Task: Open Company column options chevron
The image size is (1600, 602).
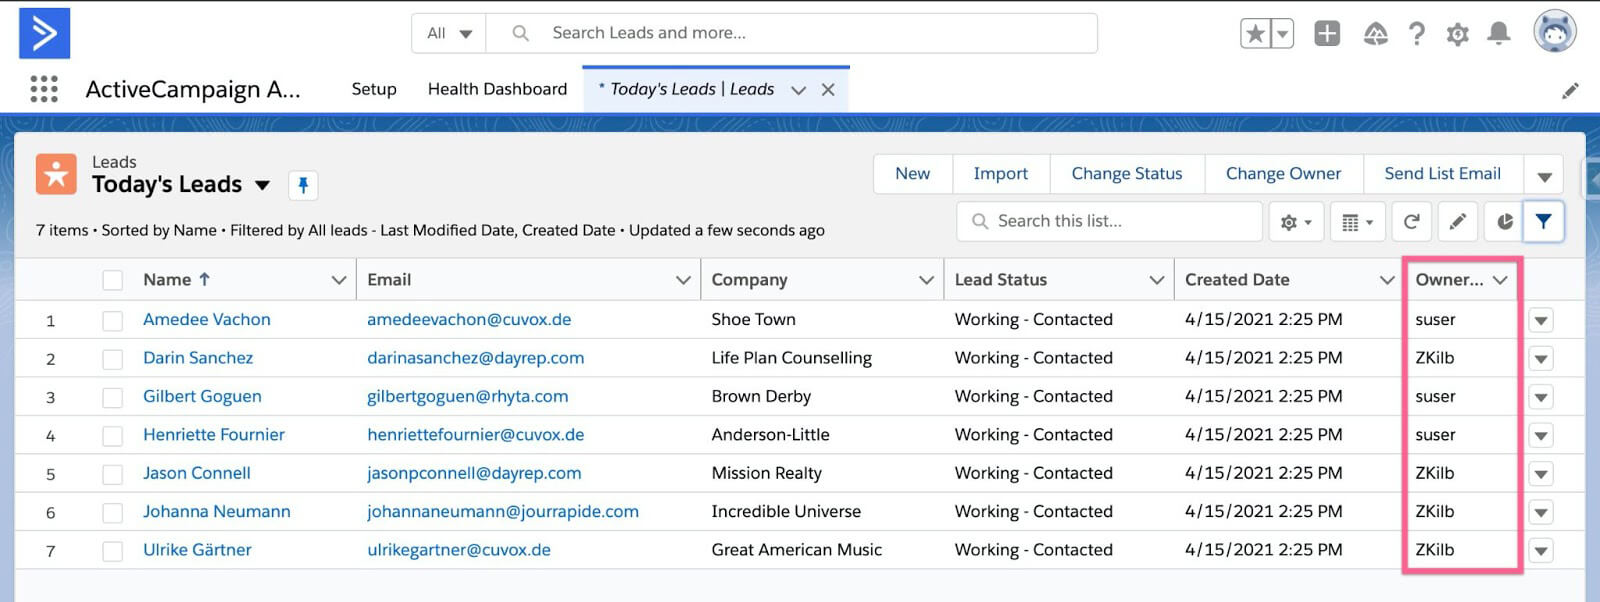Action: coord(926,280)
